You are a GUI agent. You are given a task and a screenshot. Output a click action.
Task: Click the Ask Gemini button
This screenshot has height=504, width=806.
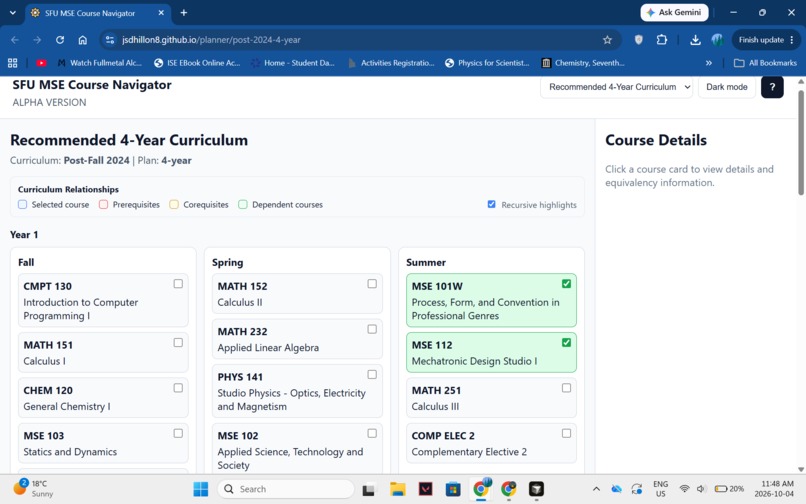[674, 12]
